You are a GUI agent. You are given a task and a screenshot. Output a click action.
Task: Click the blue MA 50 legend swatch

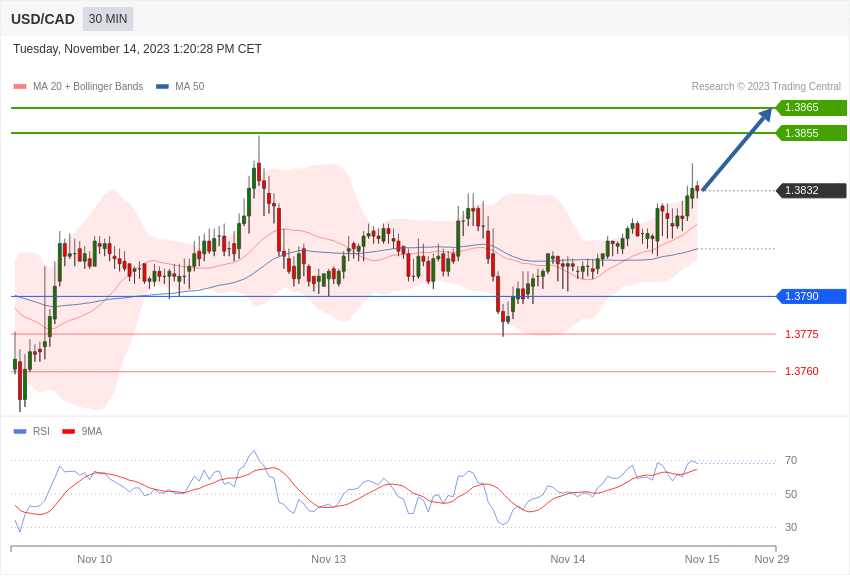pos(162,87)
